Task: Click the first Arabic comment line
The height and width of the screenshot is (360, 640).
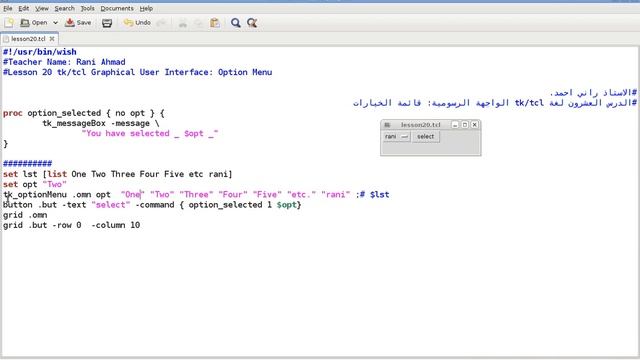Action: pyautogui.click(x=593, y=93)
